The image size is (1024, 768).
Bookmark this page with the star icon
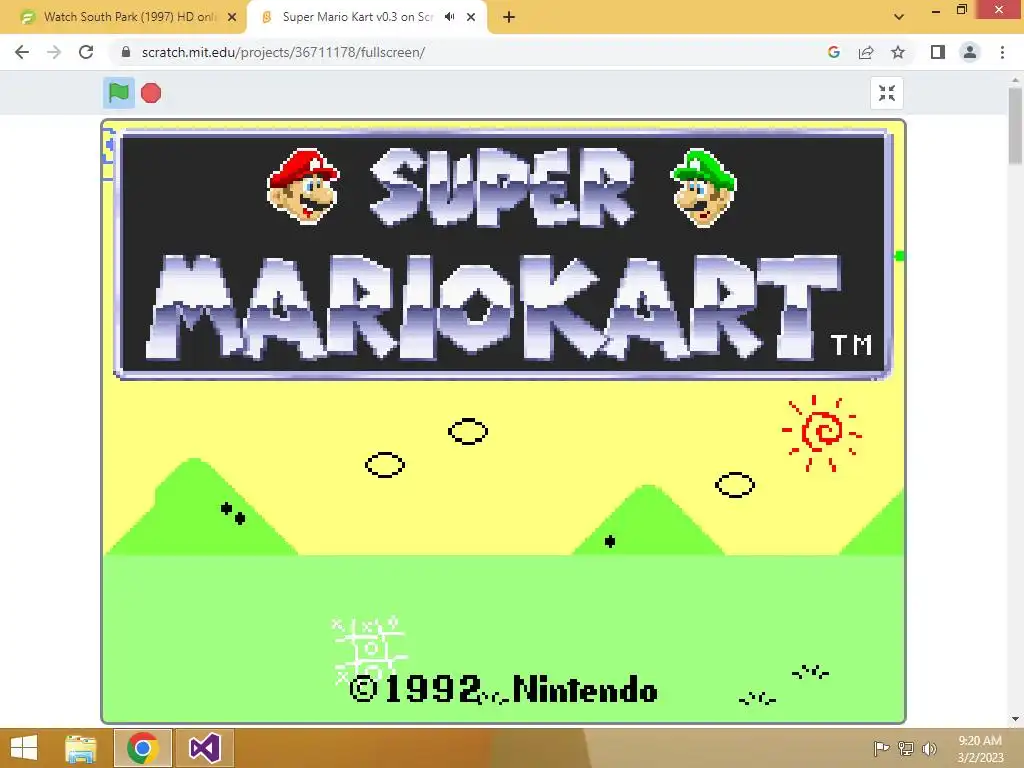pos(898,52)
